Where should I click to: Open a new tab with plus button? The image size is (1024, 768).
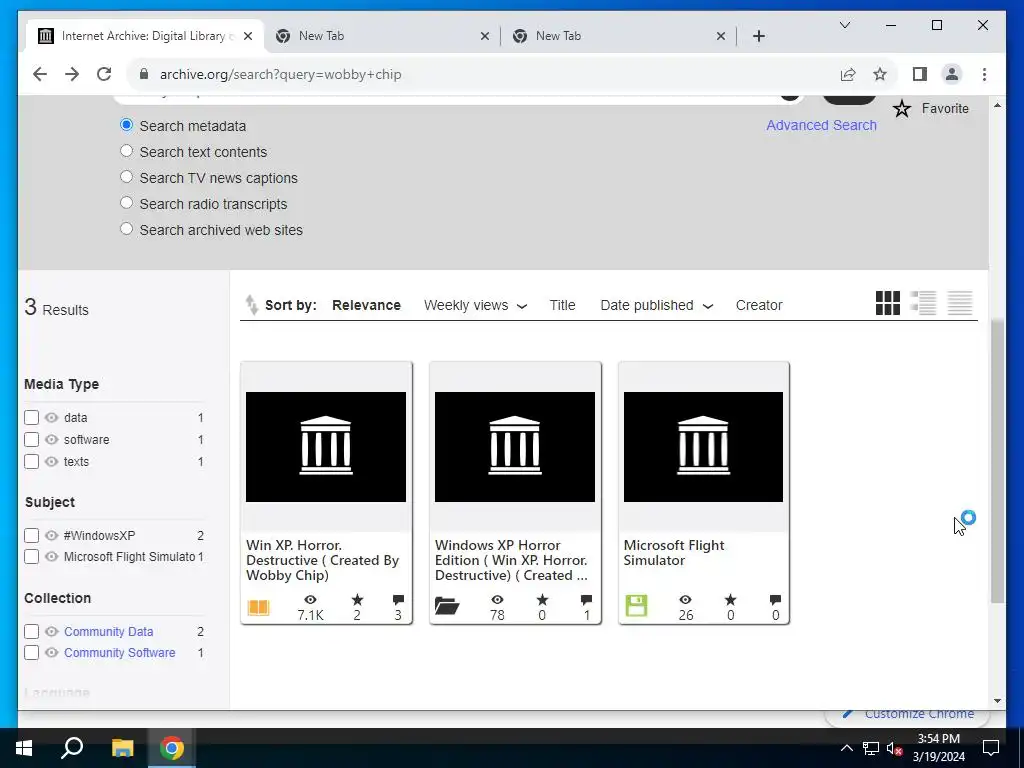[x=758, y=36]
